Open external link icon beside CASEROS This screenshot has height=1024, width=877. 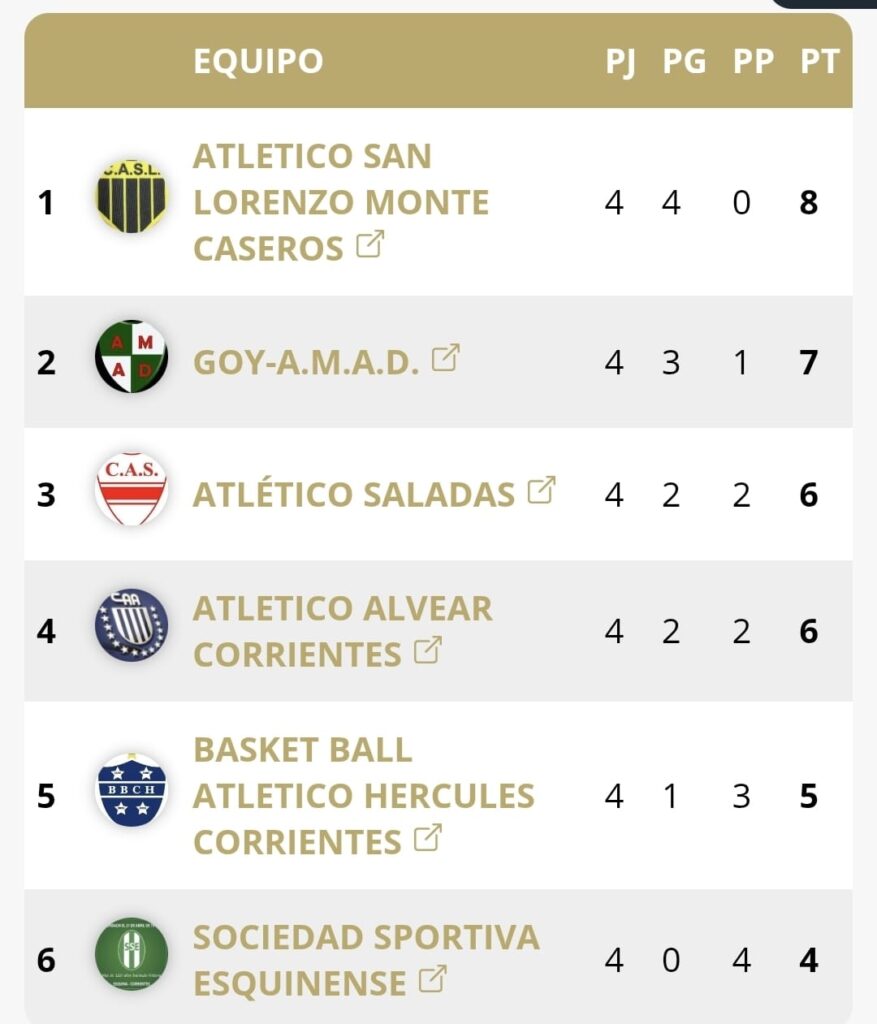pyautogui.click(x=370, y=244)
